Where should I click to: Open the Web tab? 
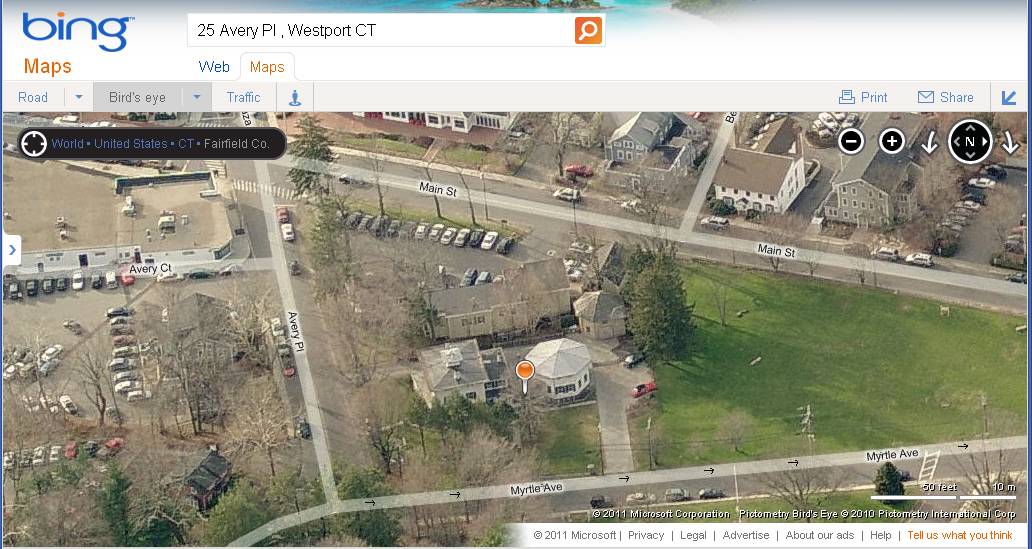(x=214, y=67)
